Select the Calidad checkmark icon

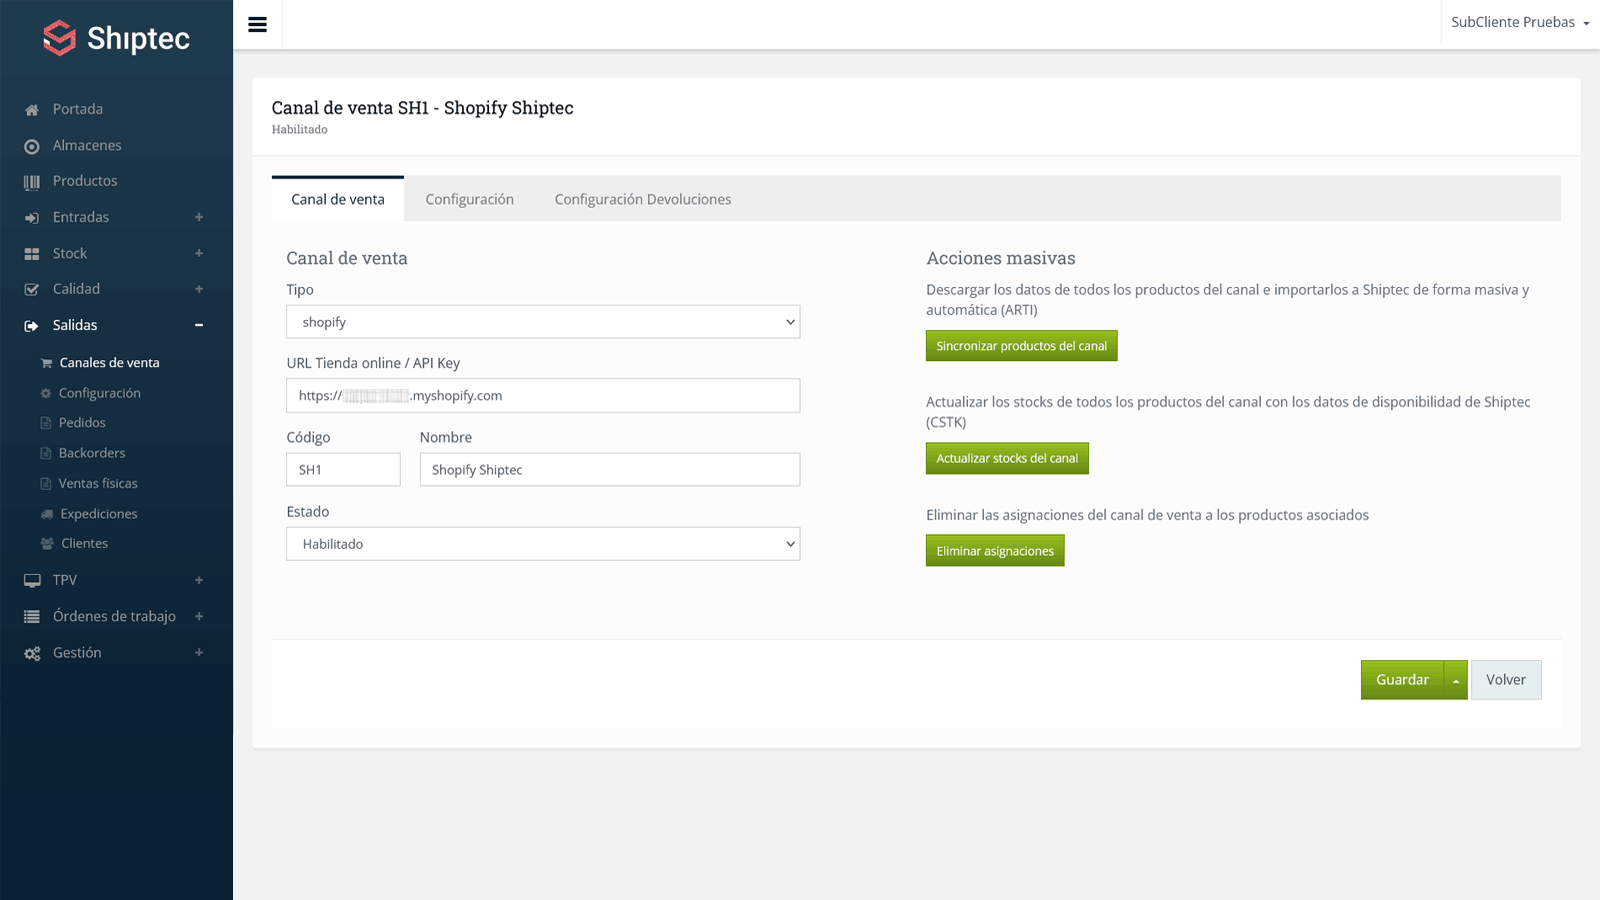click(31, 289)
